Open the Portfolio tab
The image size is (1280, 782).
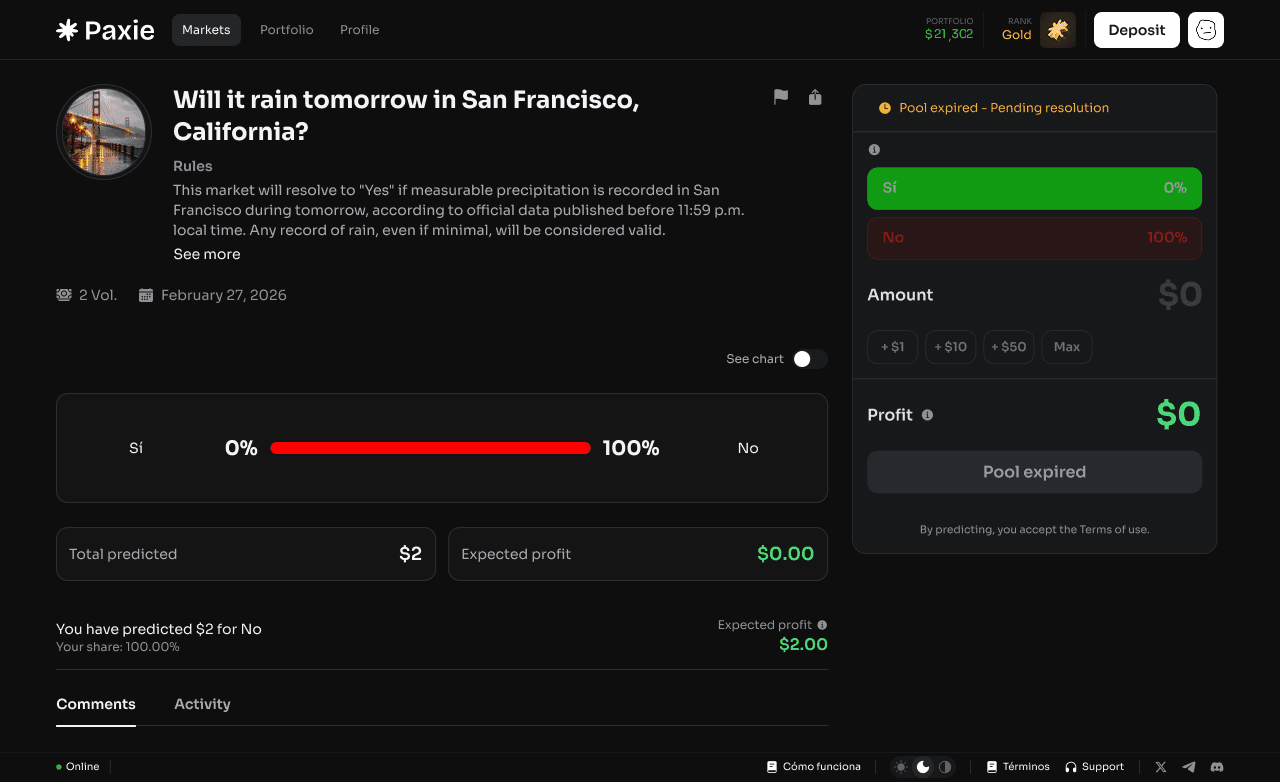click(x=287, y=30)
